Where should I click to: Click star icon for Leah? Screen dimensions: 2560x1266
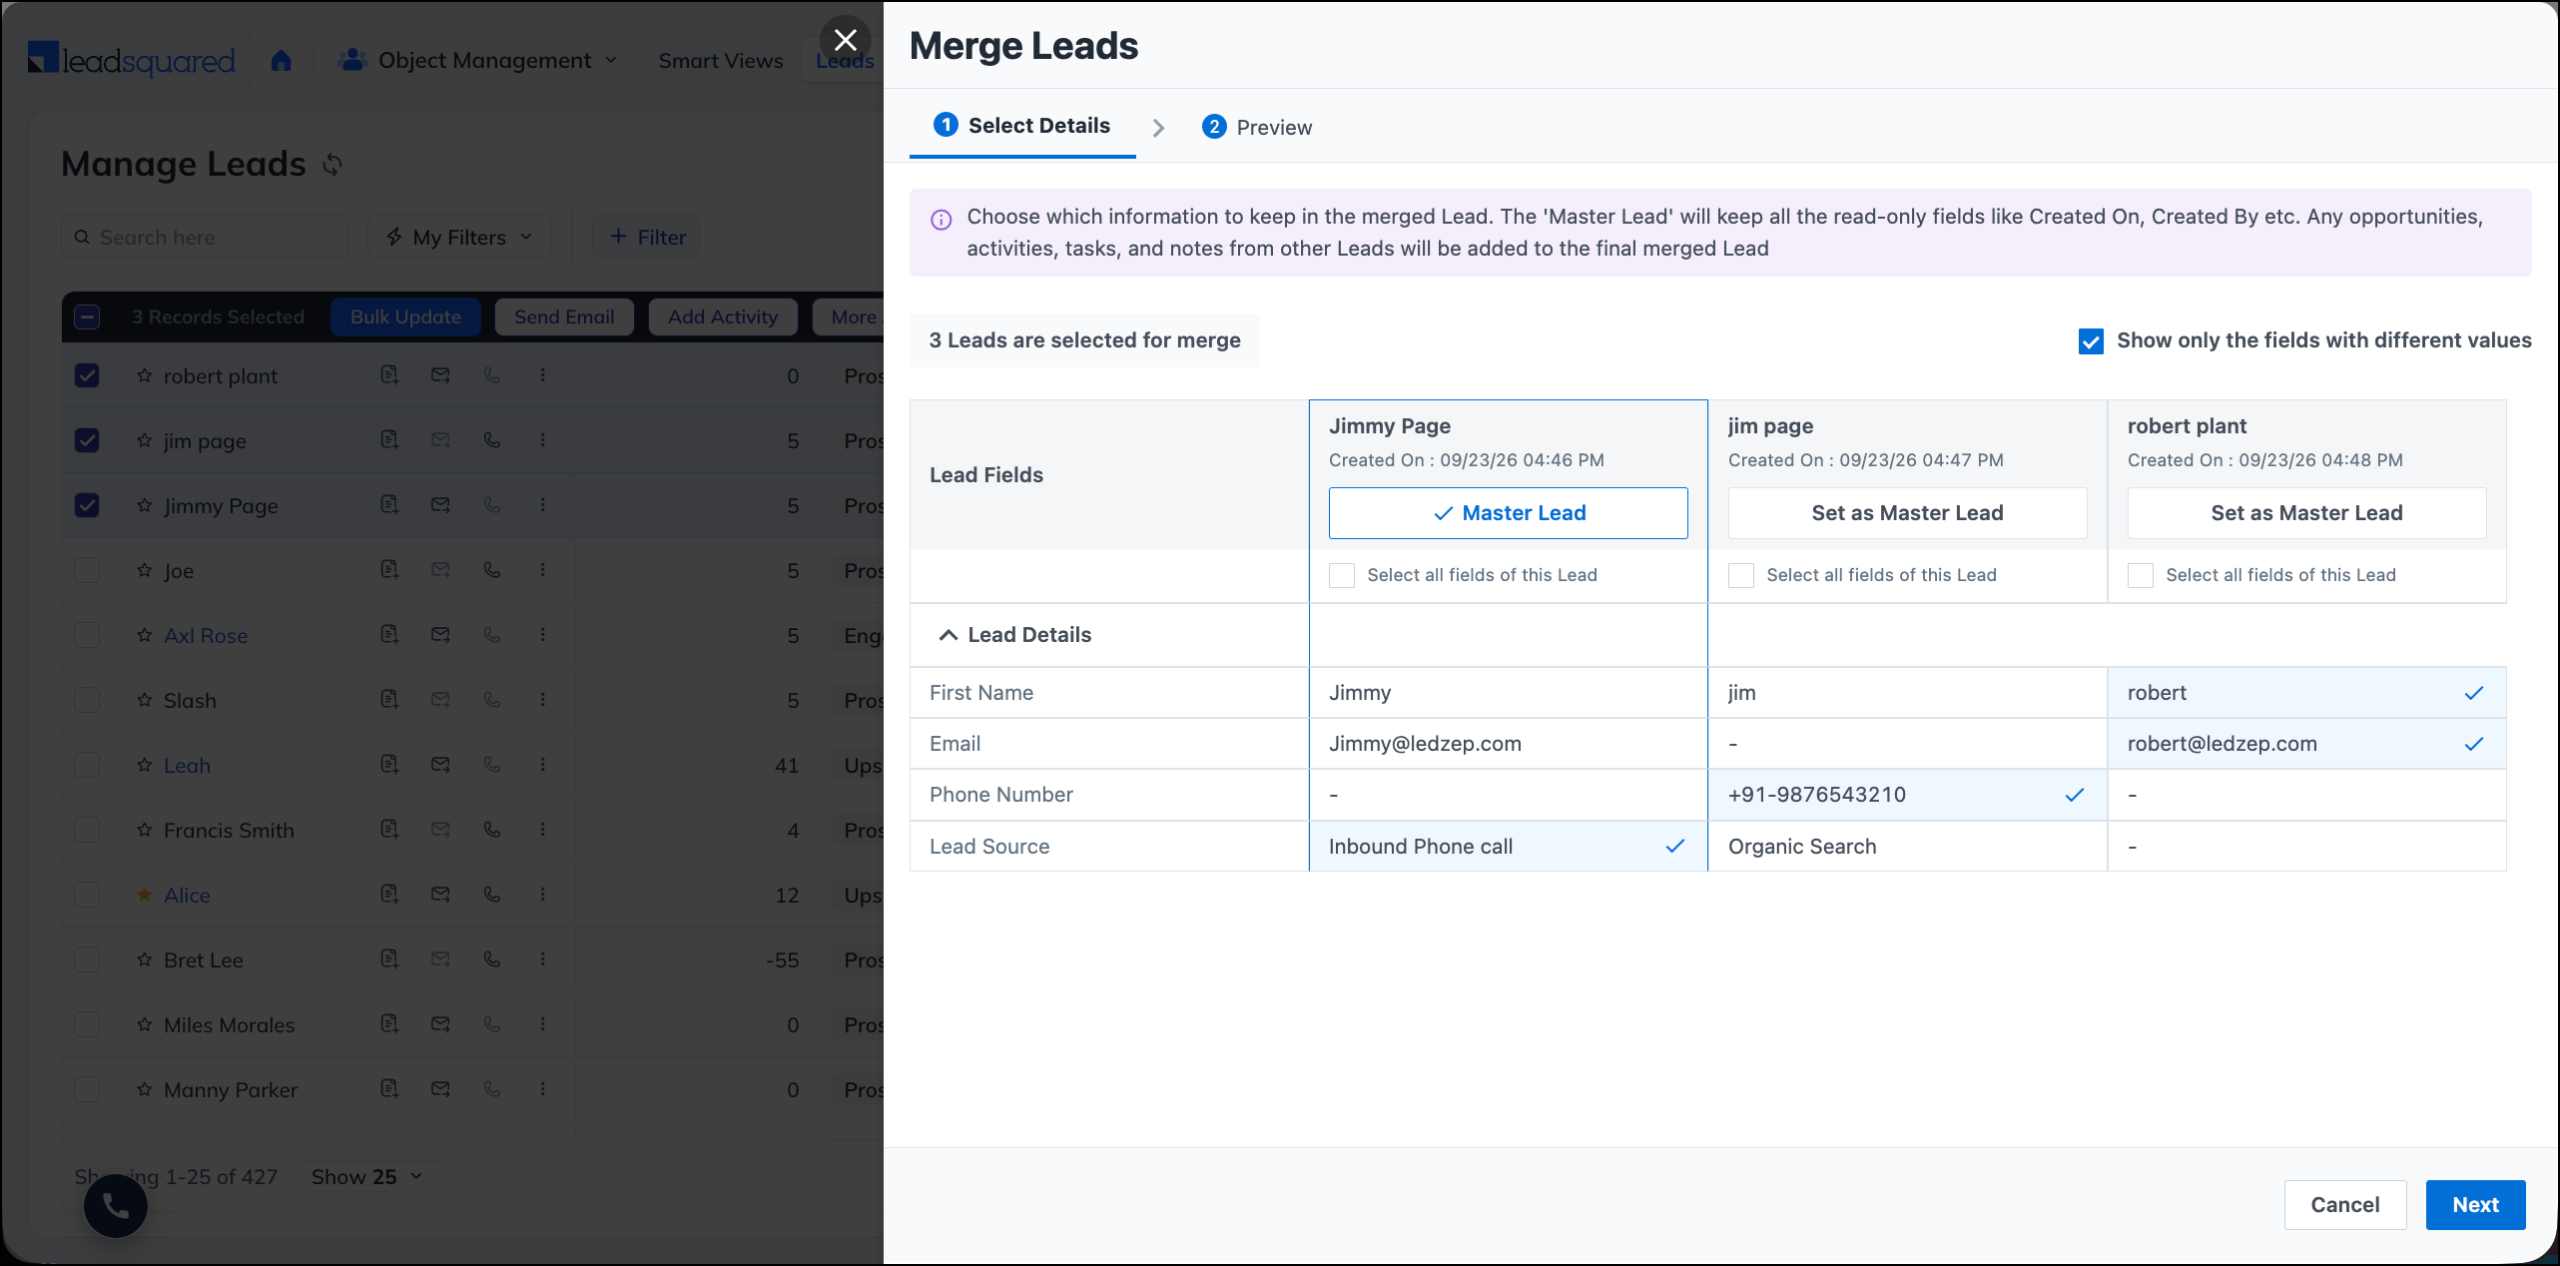tap(144, 765)
